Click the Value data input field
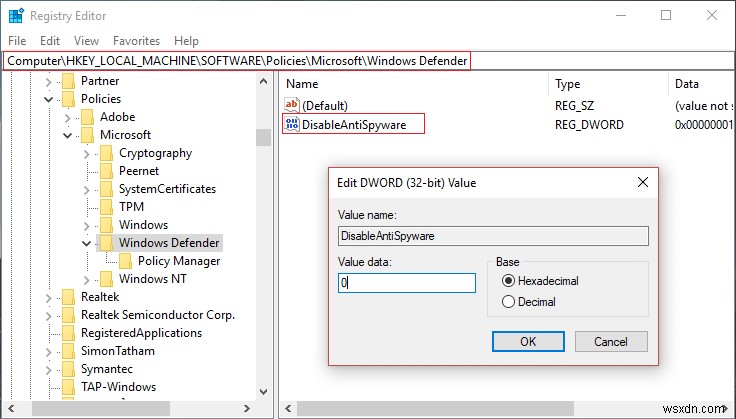The width and height of the screenshot is (736, 419). coord(407,283)
